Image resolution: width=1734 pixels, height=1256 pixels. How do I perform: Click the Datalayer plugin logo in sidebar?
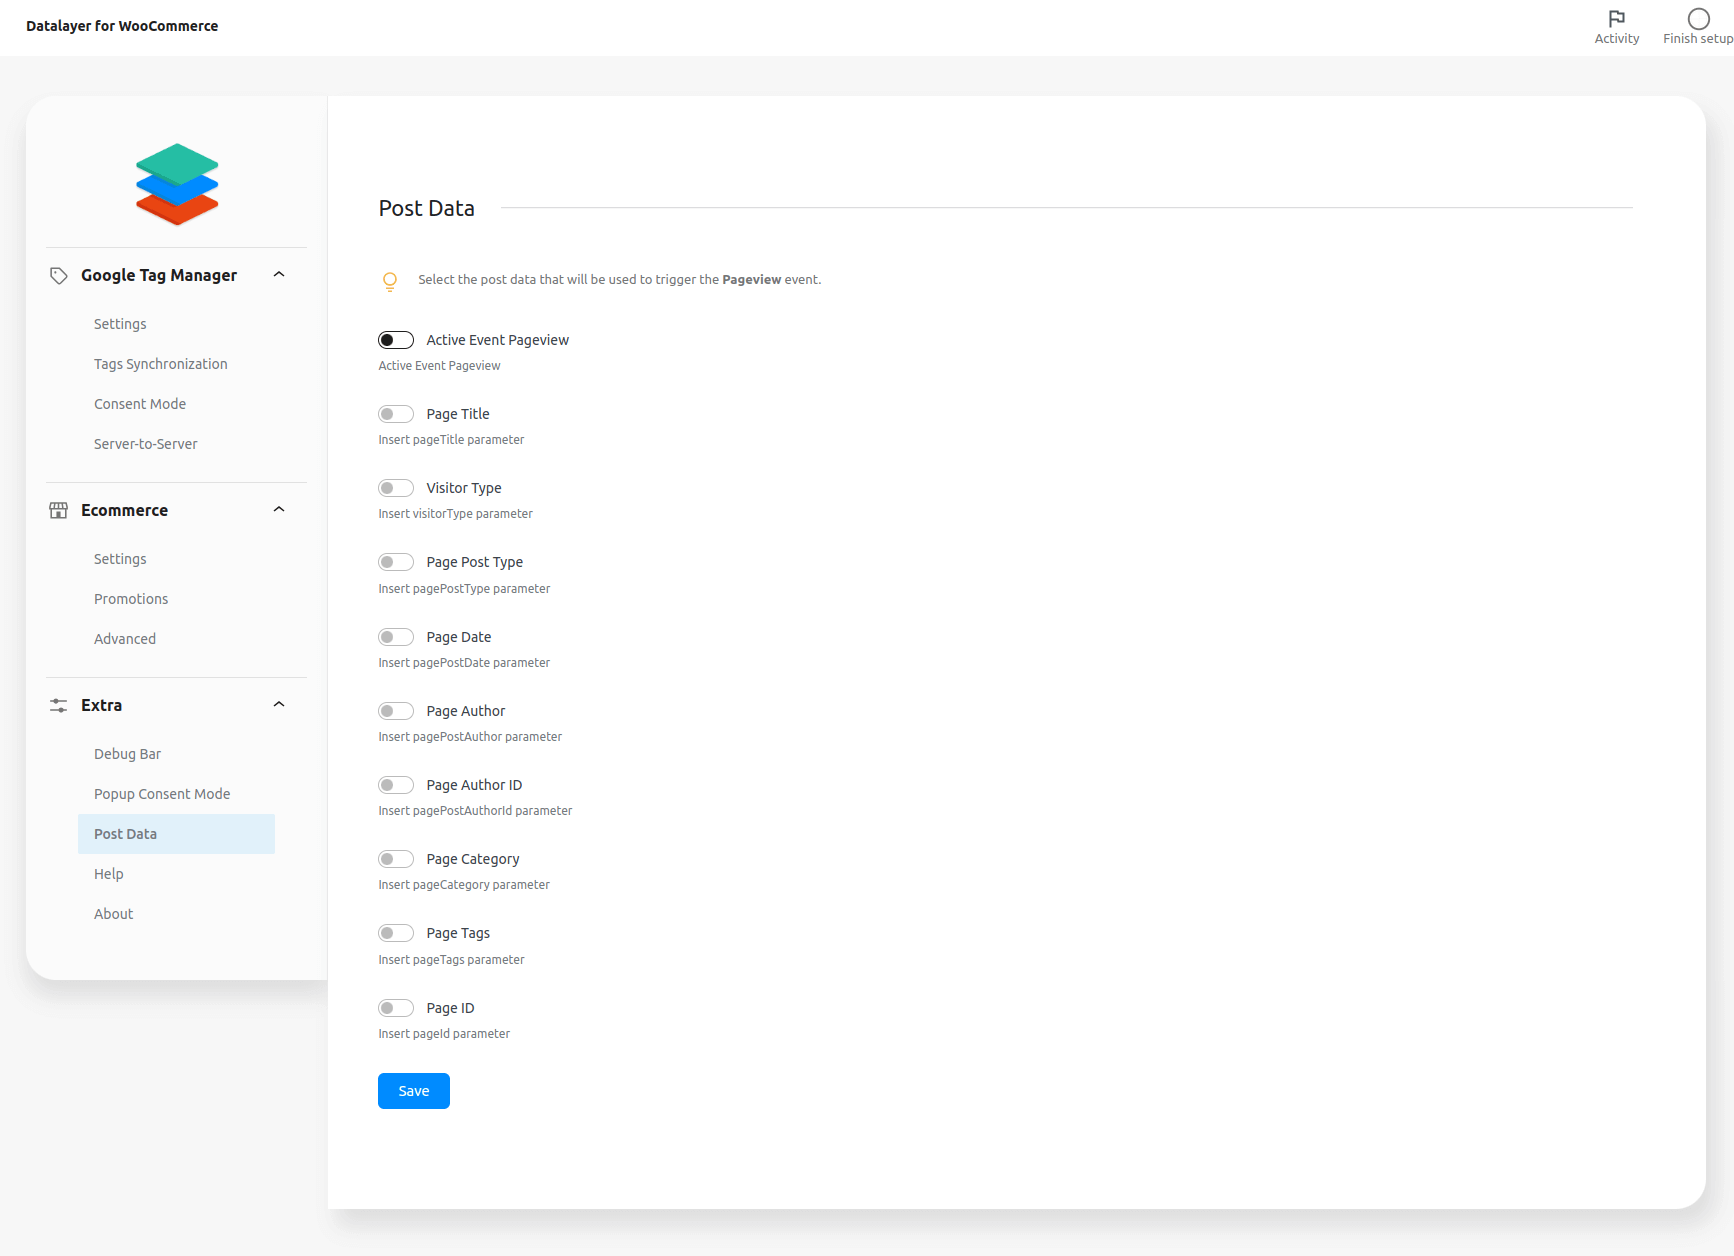tap(176, 184)
